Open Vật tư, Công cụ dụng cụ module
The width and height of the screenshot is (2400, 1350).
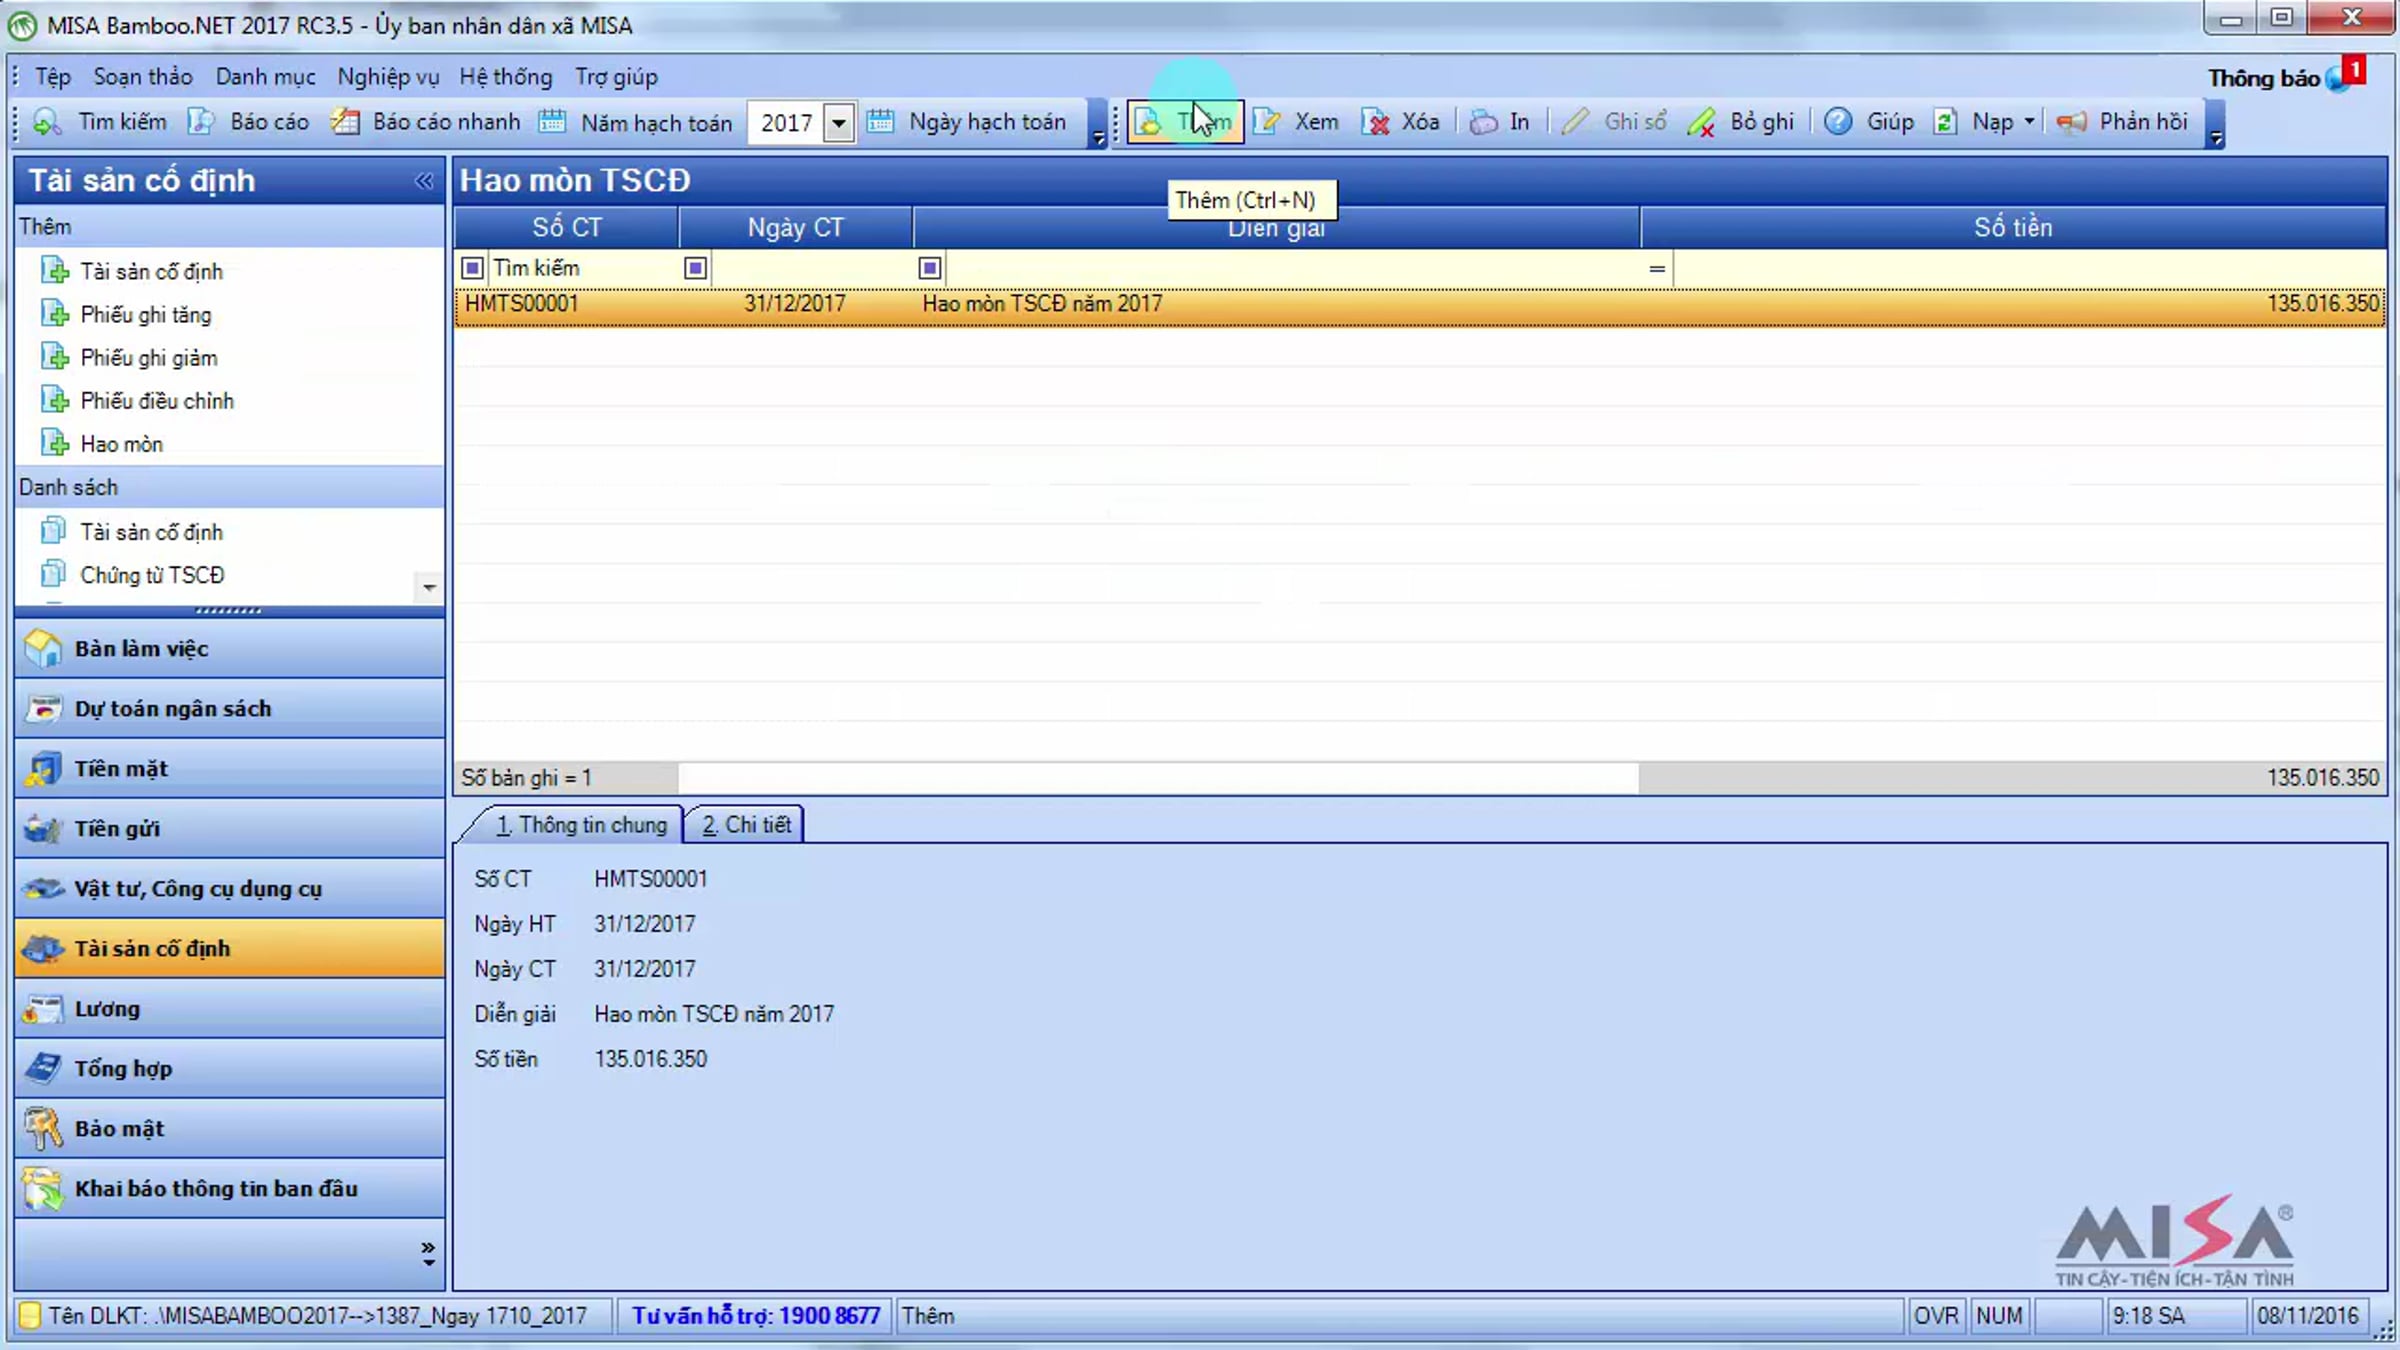point(230,888)
